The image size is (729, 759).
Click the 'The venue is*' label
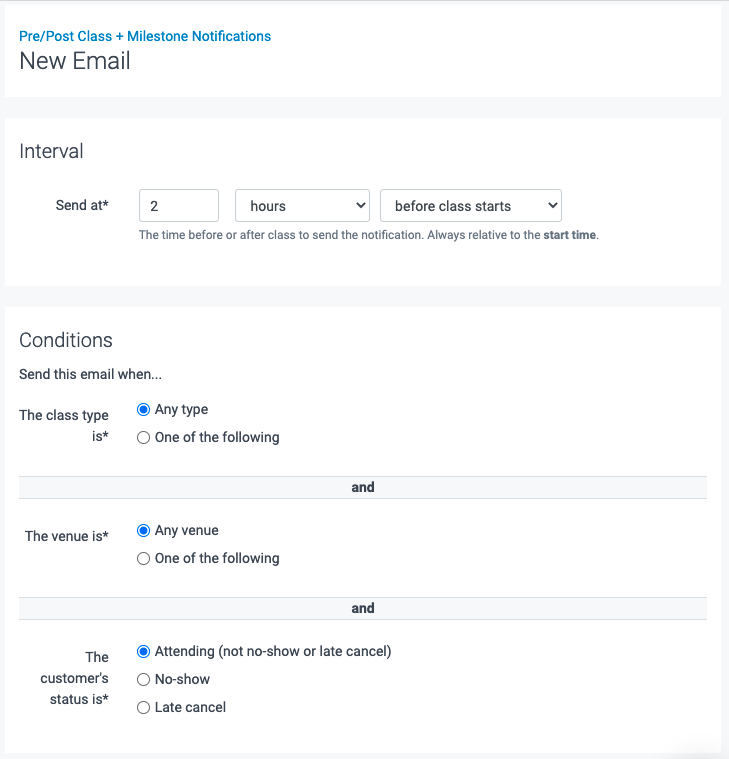point(67,536)
